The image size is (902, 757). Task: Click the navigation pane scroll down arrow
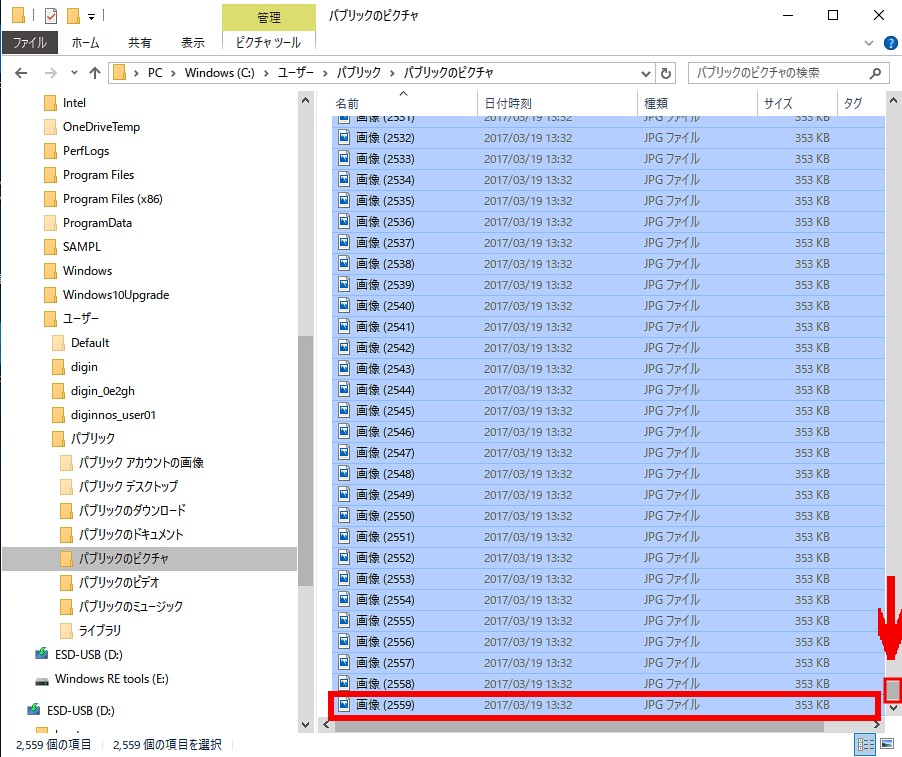[305, 725]
